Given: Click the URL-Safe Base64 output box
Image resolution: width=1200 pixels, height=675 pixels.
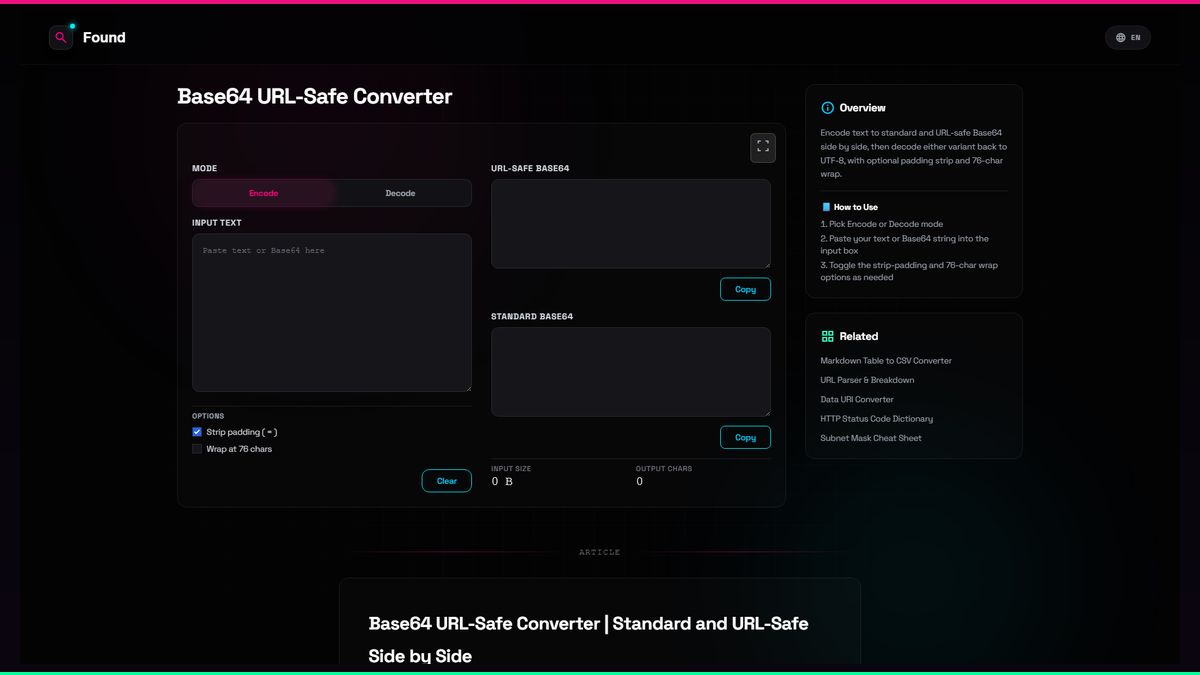Looking at the screenshot, I should (x=631, y=224).
